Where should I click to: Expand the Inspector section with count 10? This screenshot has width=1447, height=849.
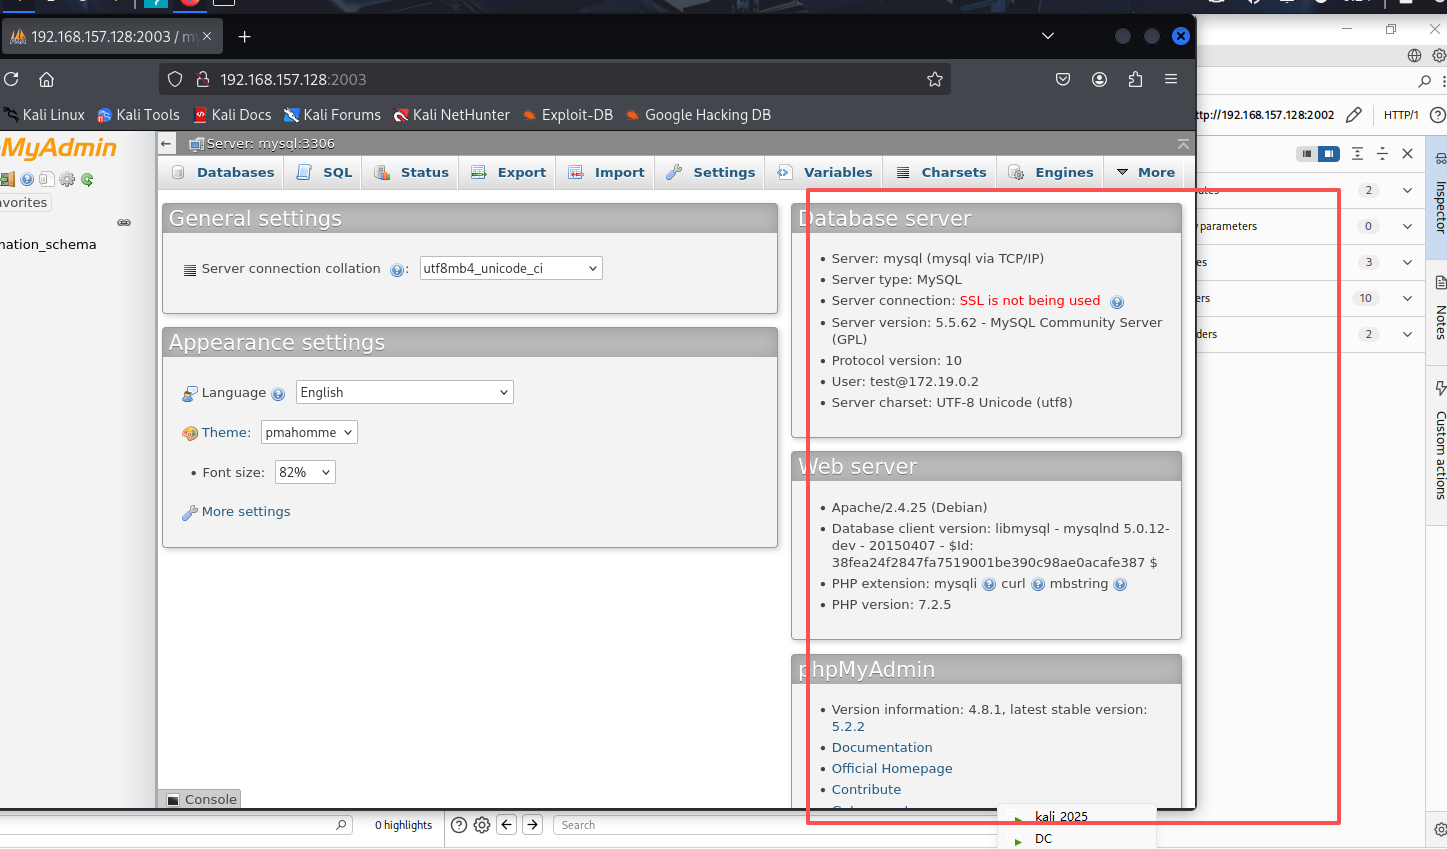[1407, 298]
